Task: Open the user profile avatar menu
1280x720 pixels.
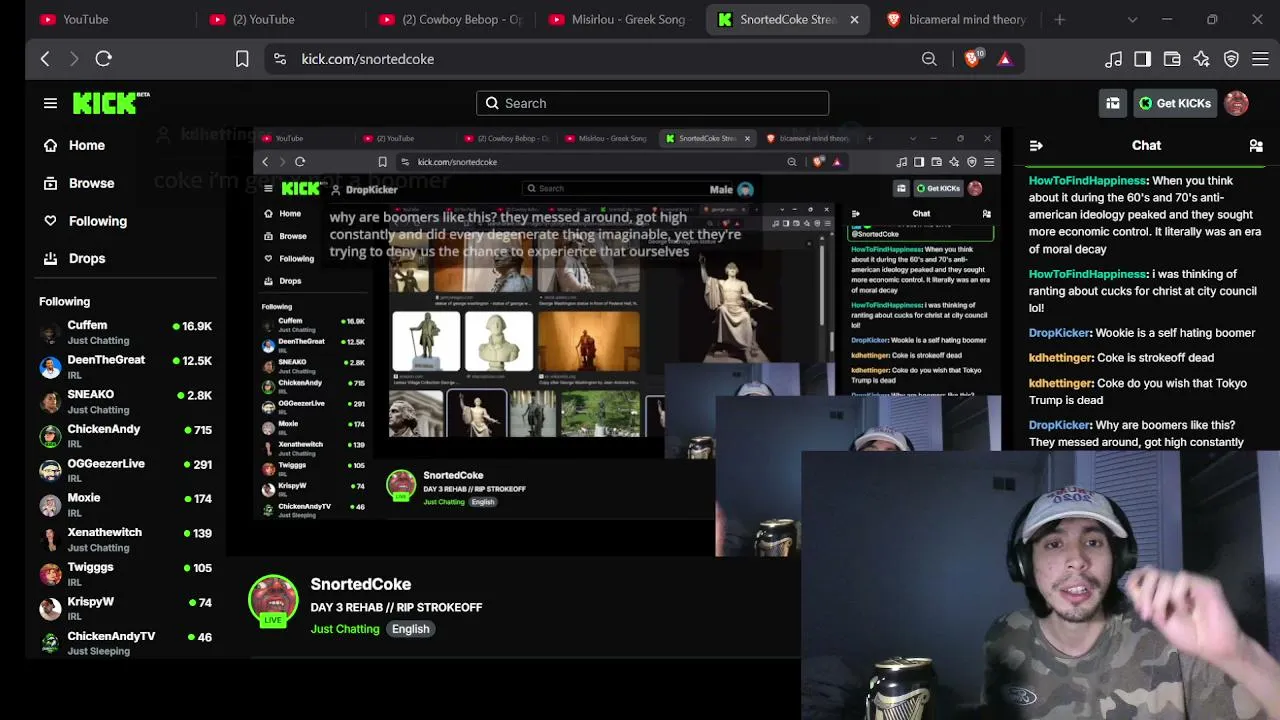Action: click(1236, 103)
